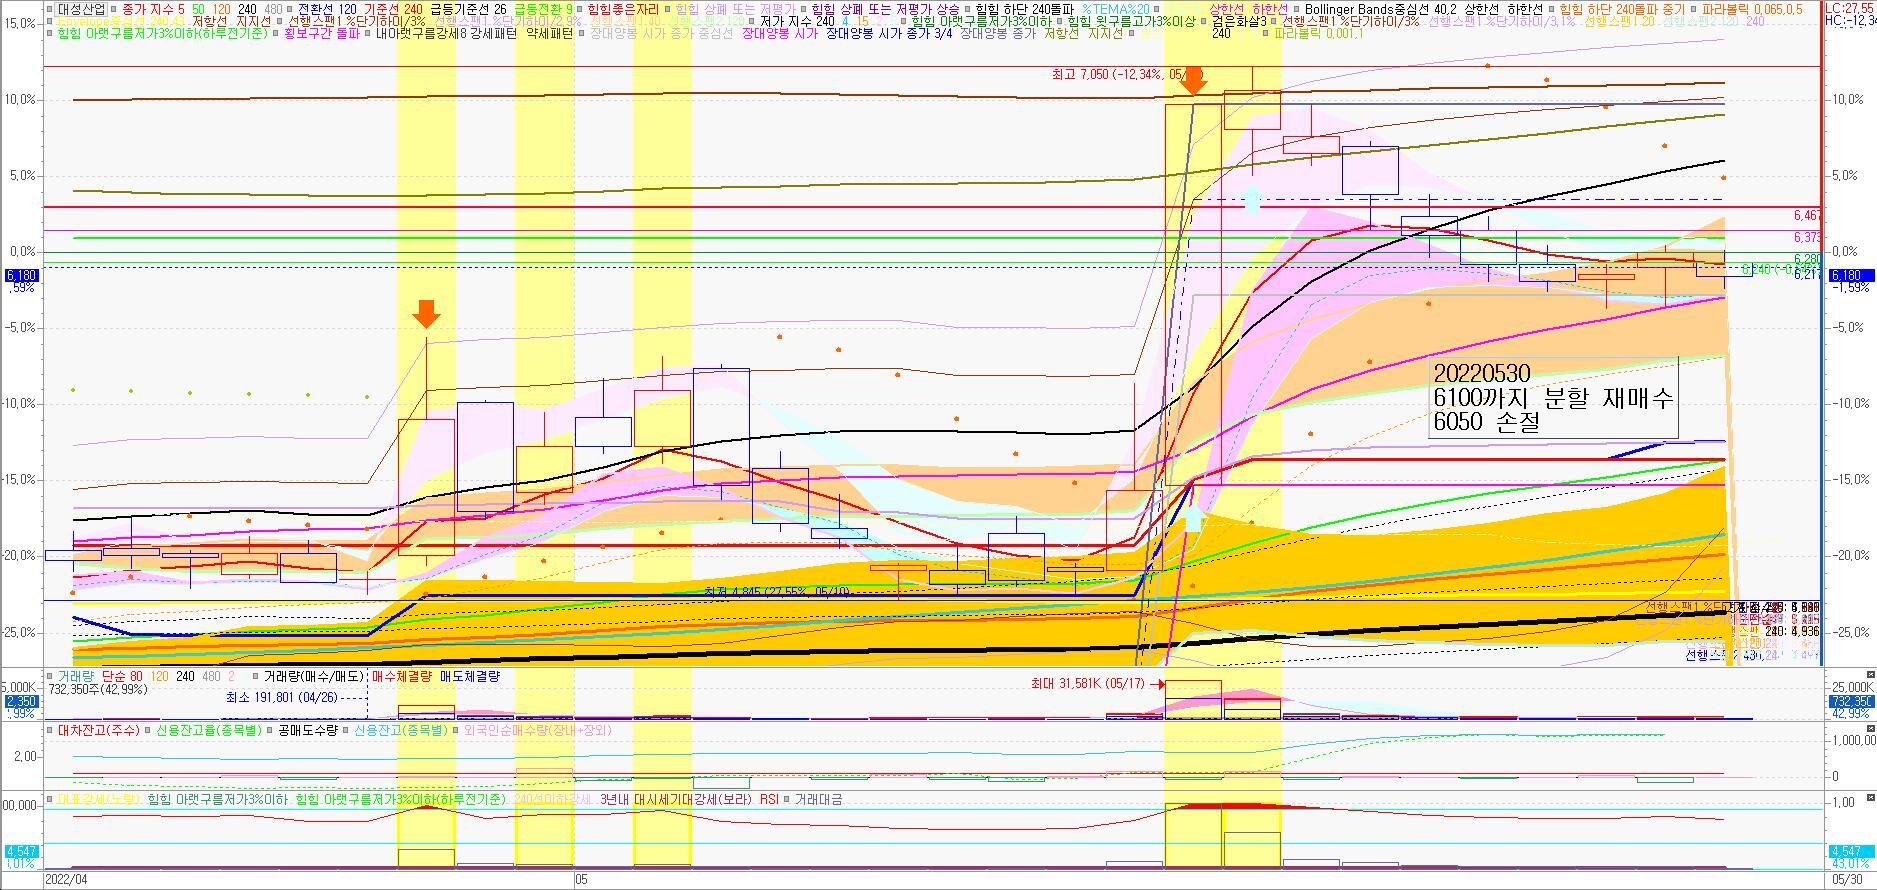Select the lower light-blue up arrow marker
Viewport: 1877px width, 890px height.
pyautogui.click(x=1193, y=518)
